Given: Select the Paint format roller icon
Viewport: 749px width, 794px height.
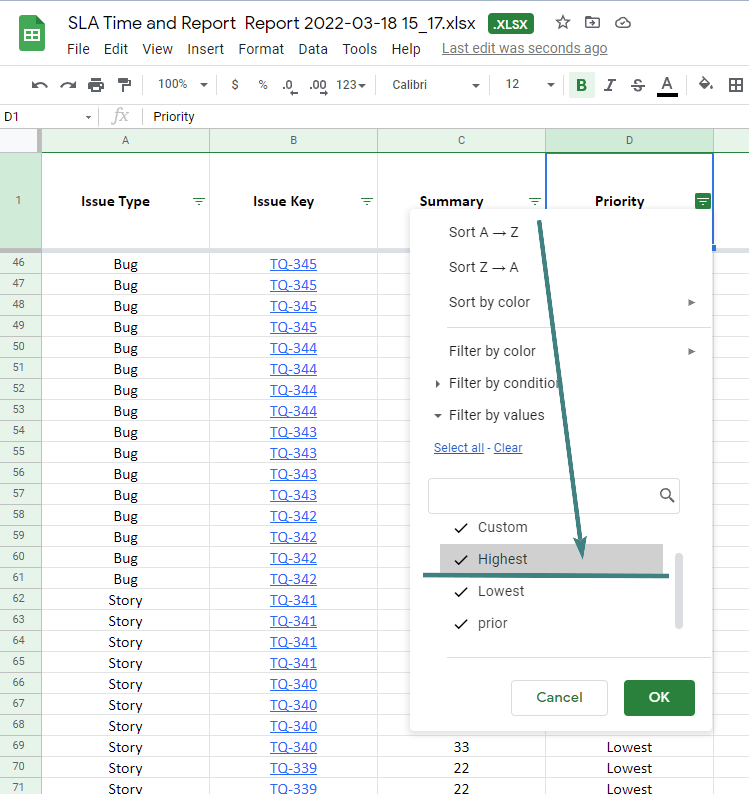Looking at the screenshot, I should click(124, 85).
